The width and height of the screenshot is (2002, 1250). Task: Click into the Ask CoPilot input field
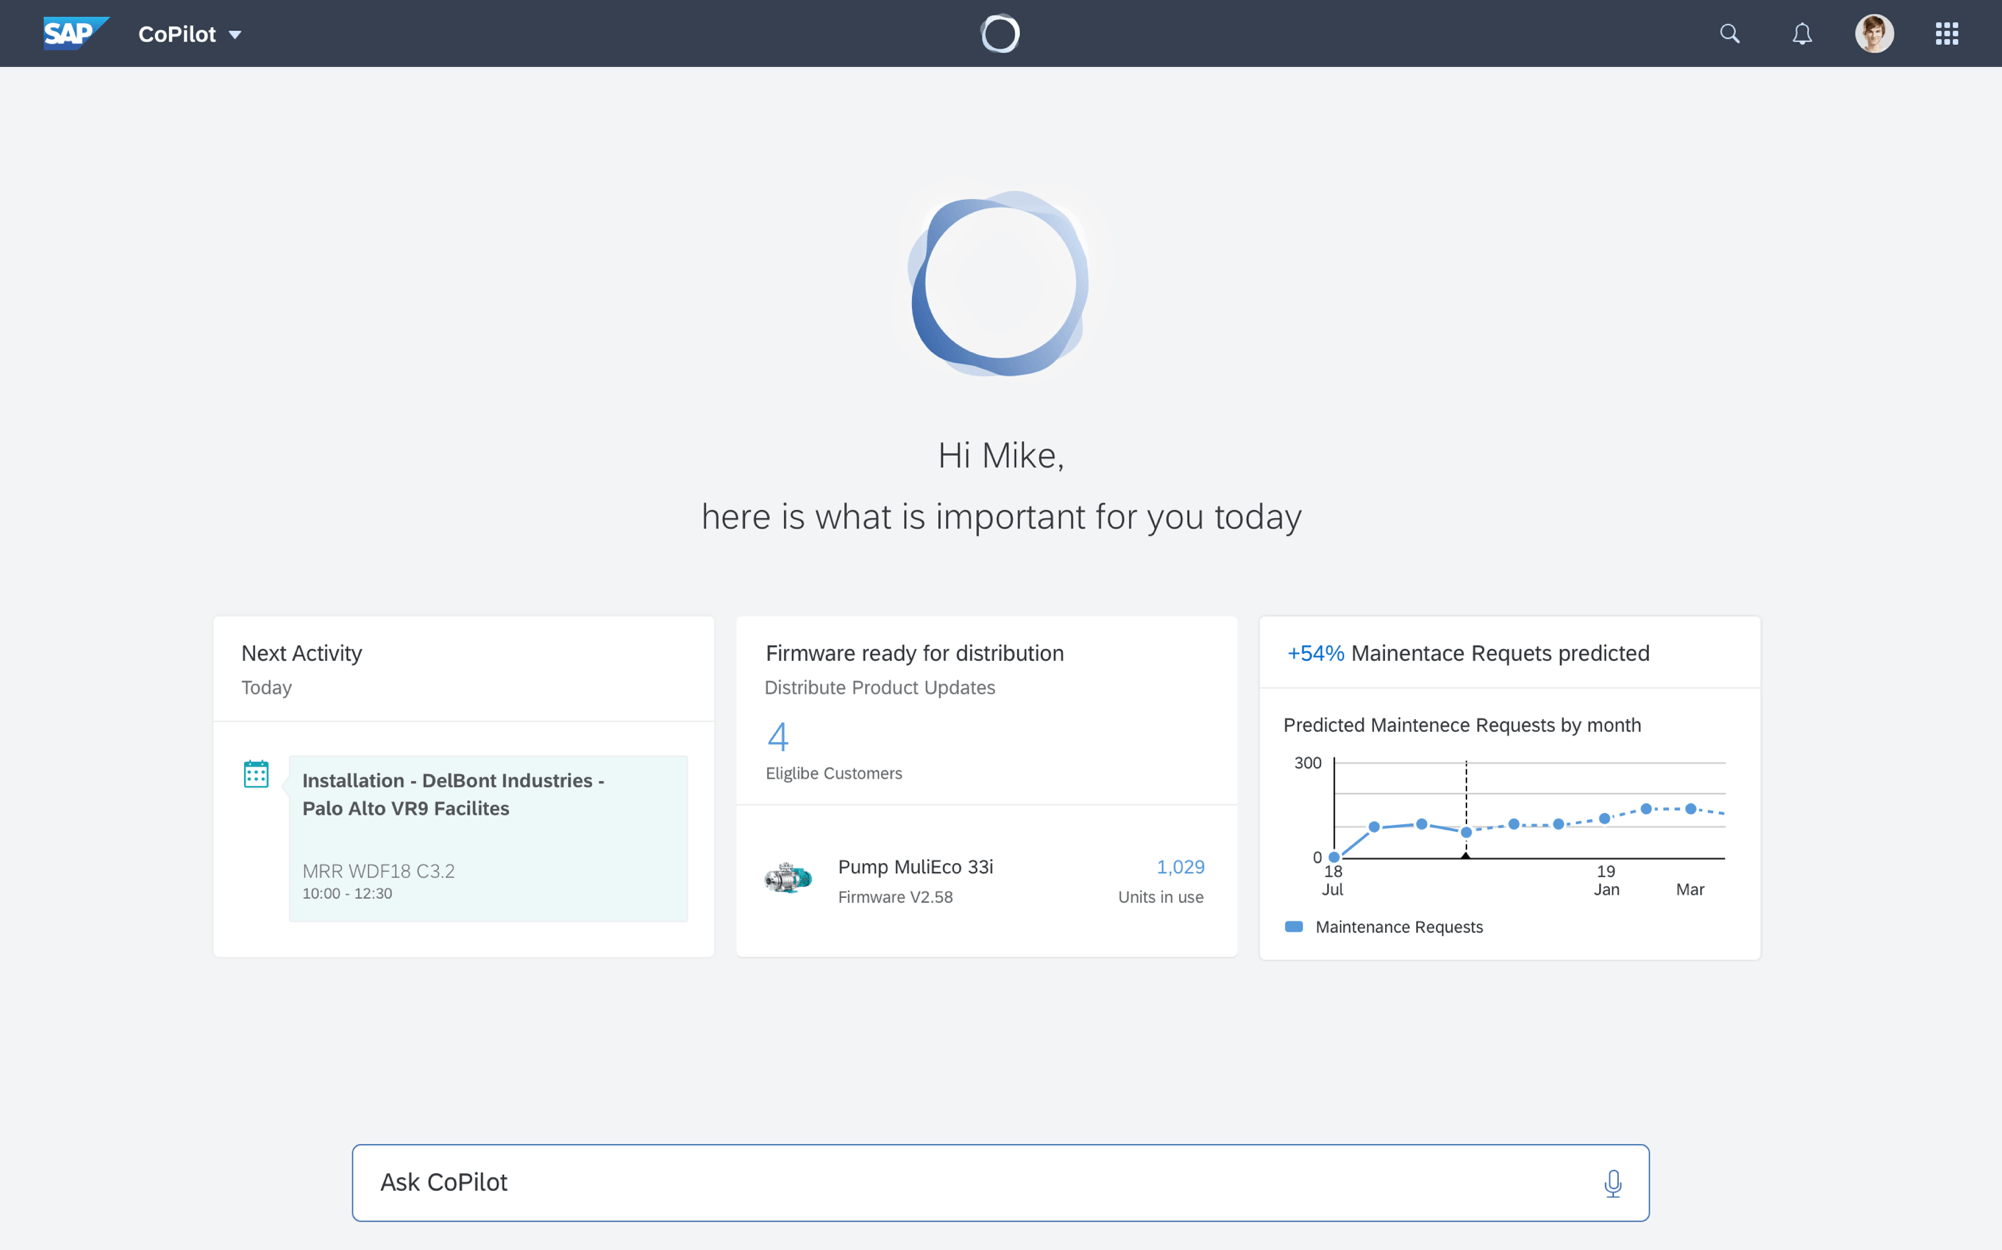tap(1000, 1182)
